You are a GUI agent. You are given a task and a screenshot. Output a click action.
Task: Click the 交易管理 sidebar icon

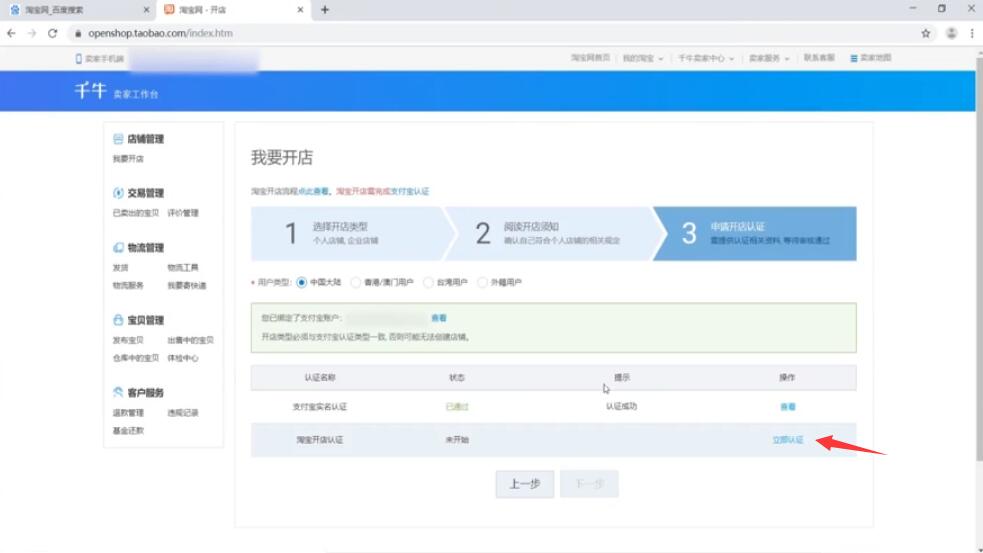click(118, 193)
